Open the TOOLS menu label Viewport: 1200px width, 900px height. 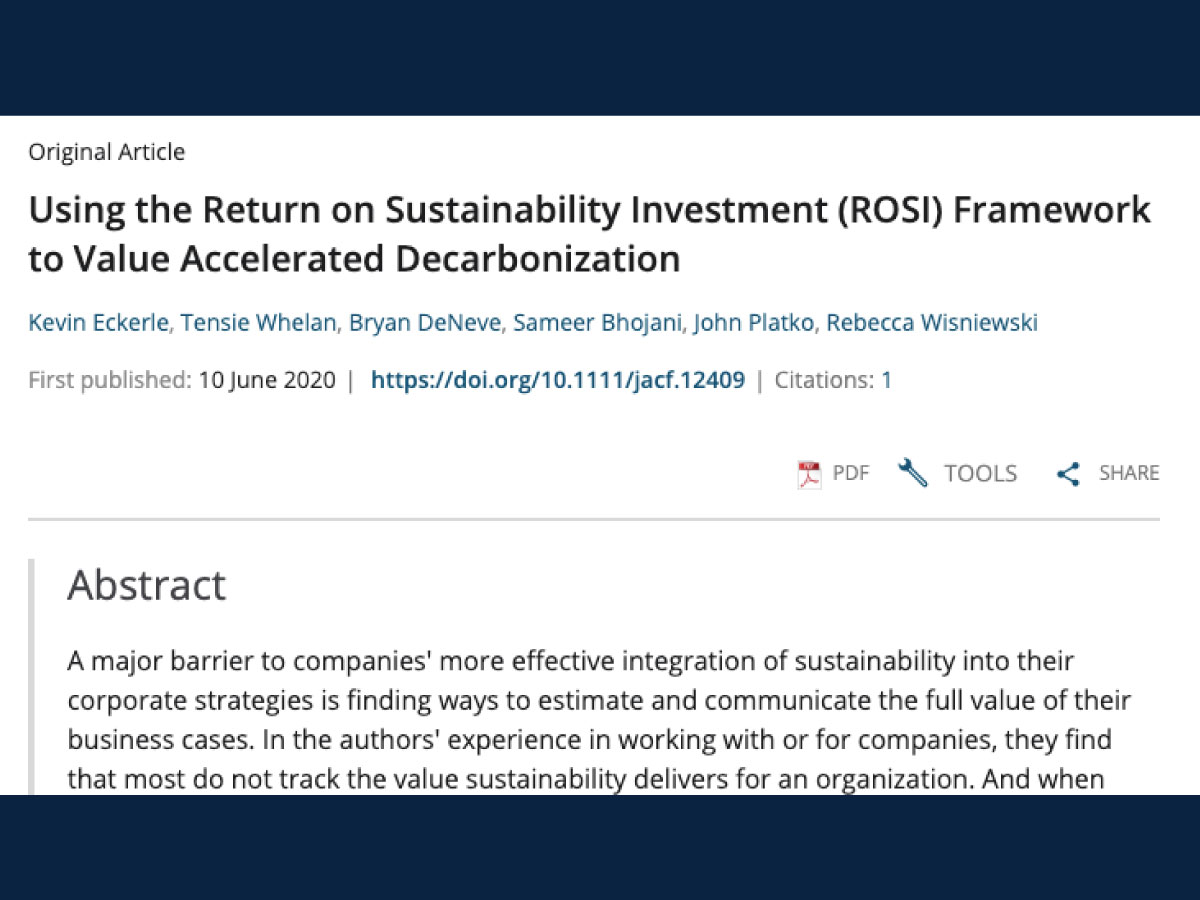pos(981,473)
